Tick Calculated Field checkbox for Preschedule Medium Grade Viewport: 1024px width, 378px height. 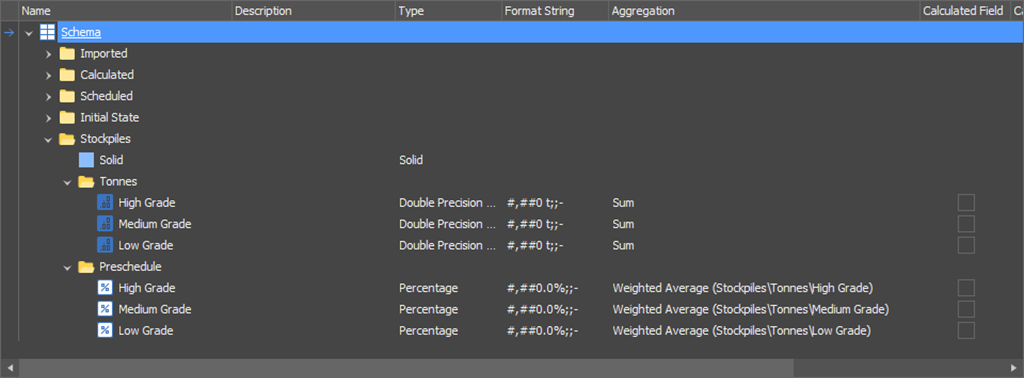(x=967, y=309)
